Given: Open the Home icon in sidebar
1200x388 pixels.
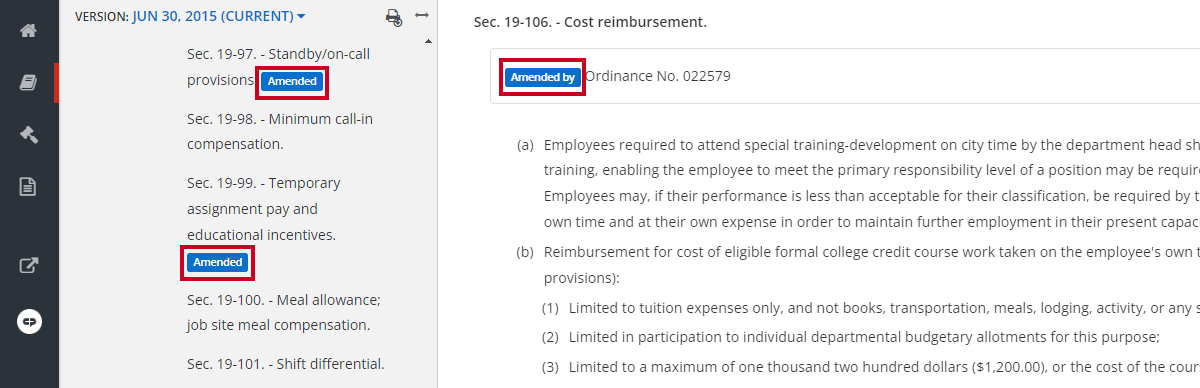Looking at the screenshot, I should click(x=28, y=30).
